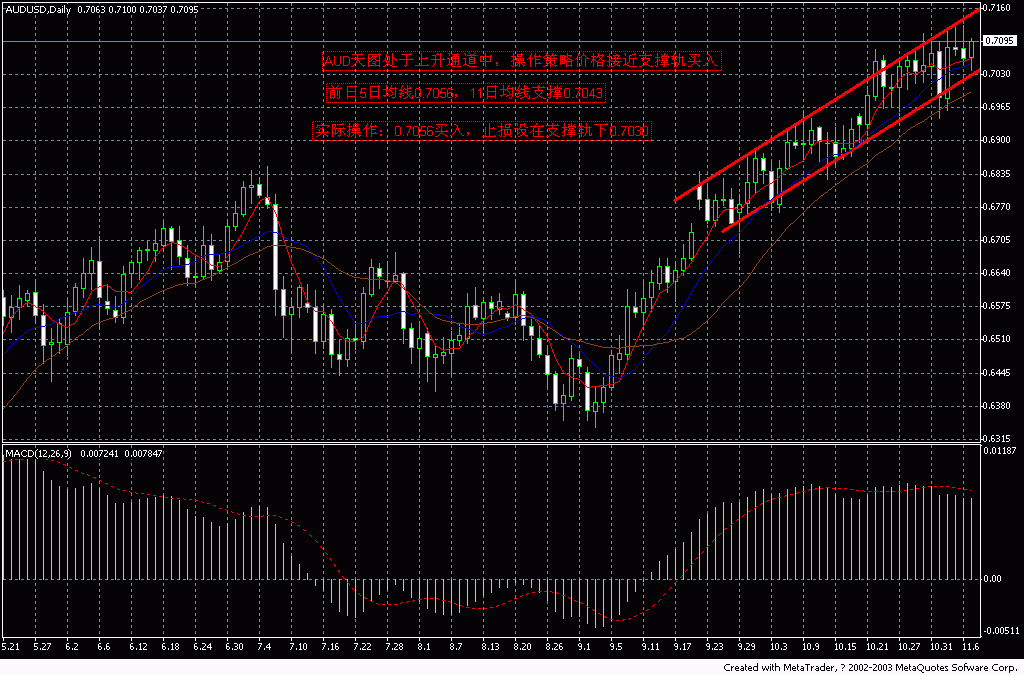Click the 5.27 date label
Viewport: 1024px width, 675px height.
42,646
